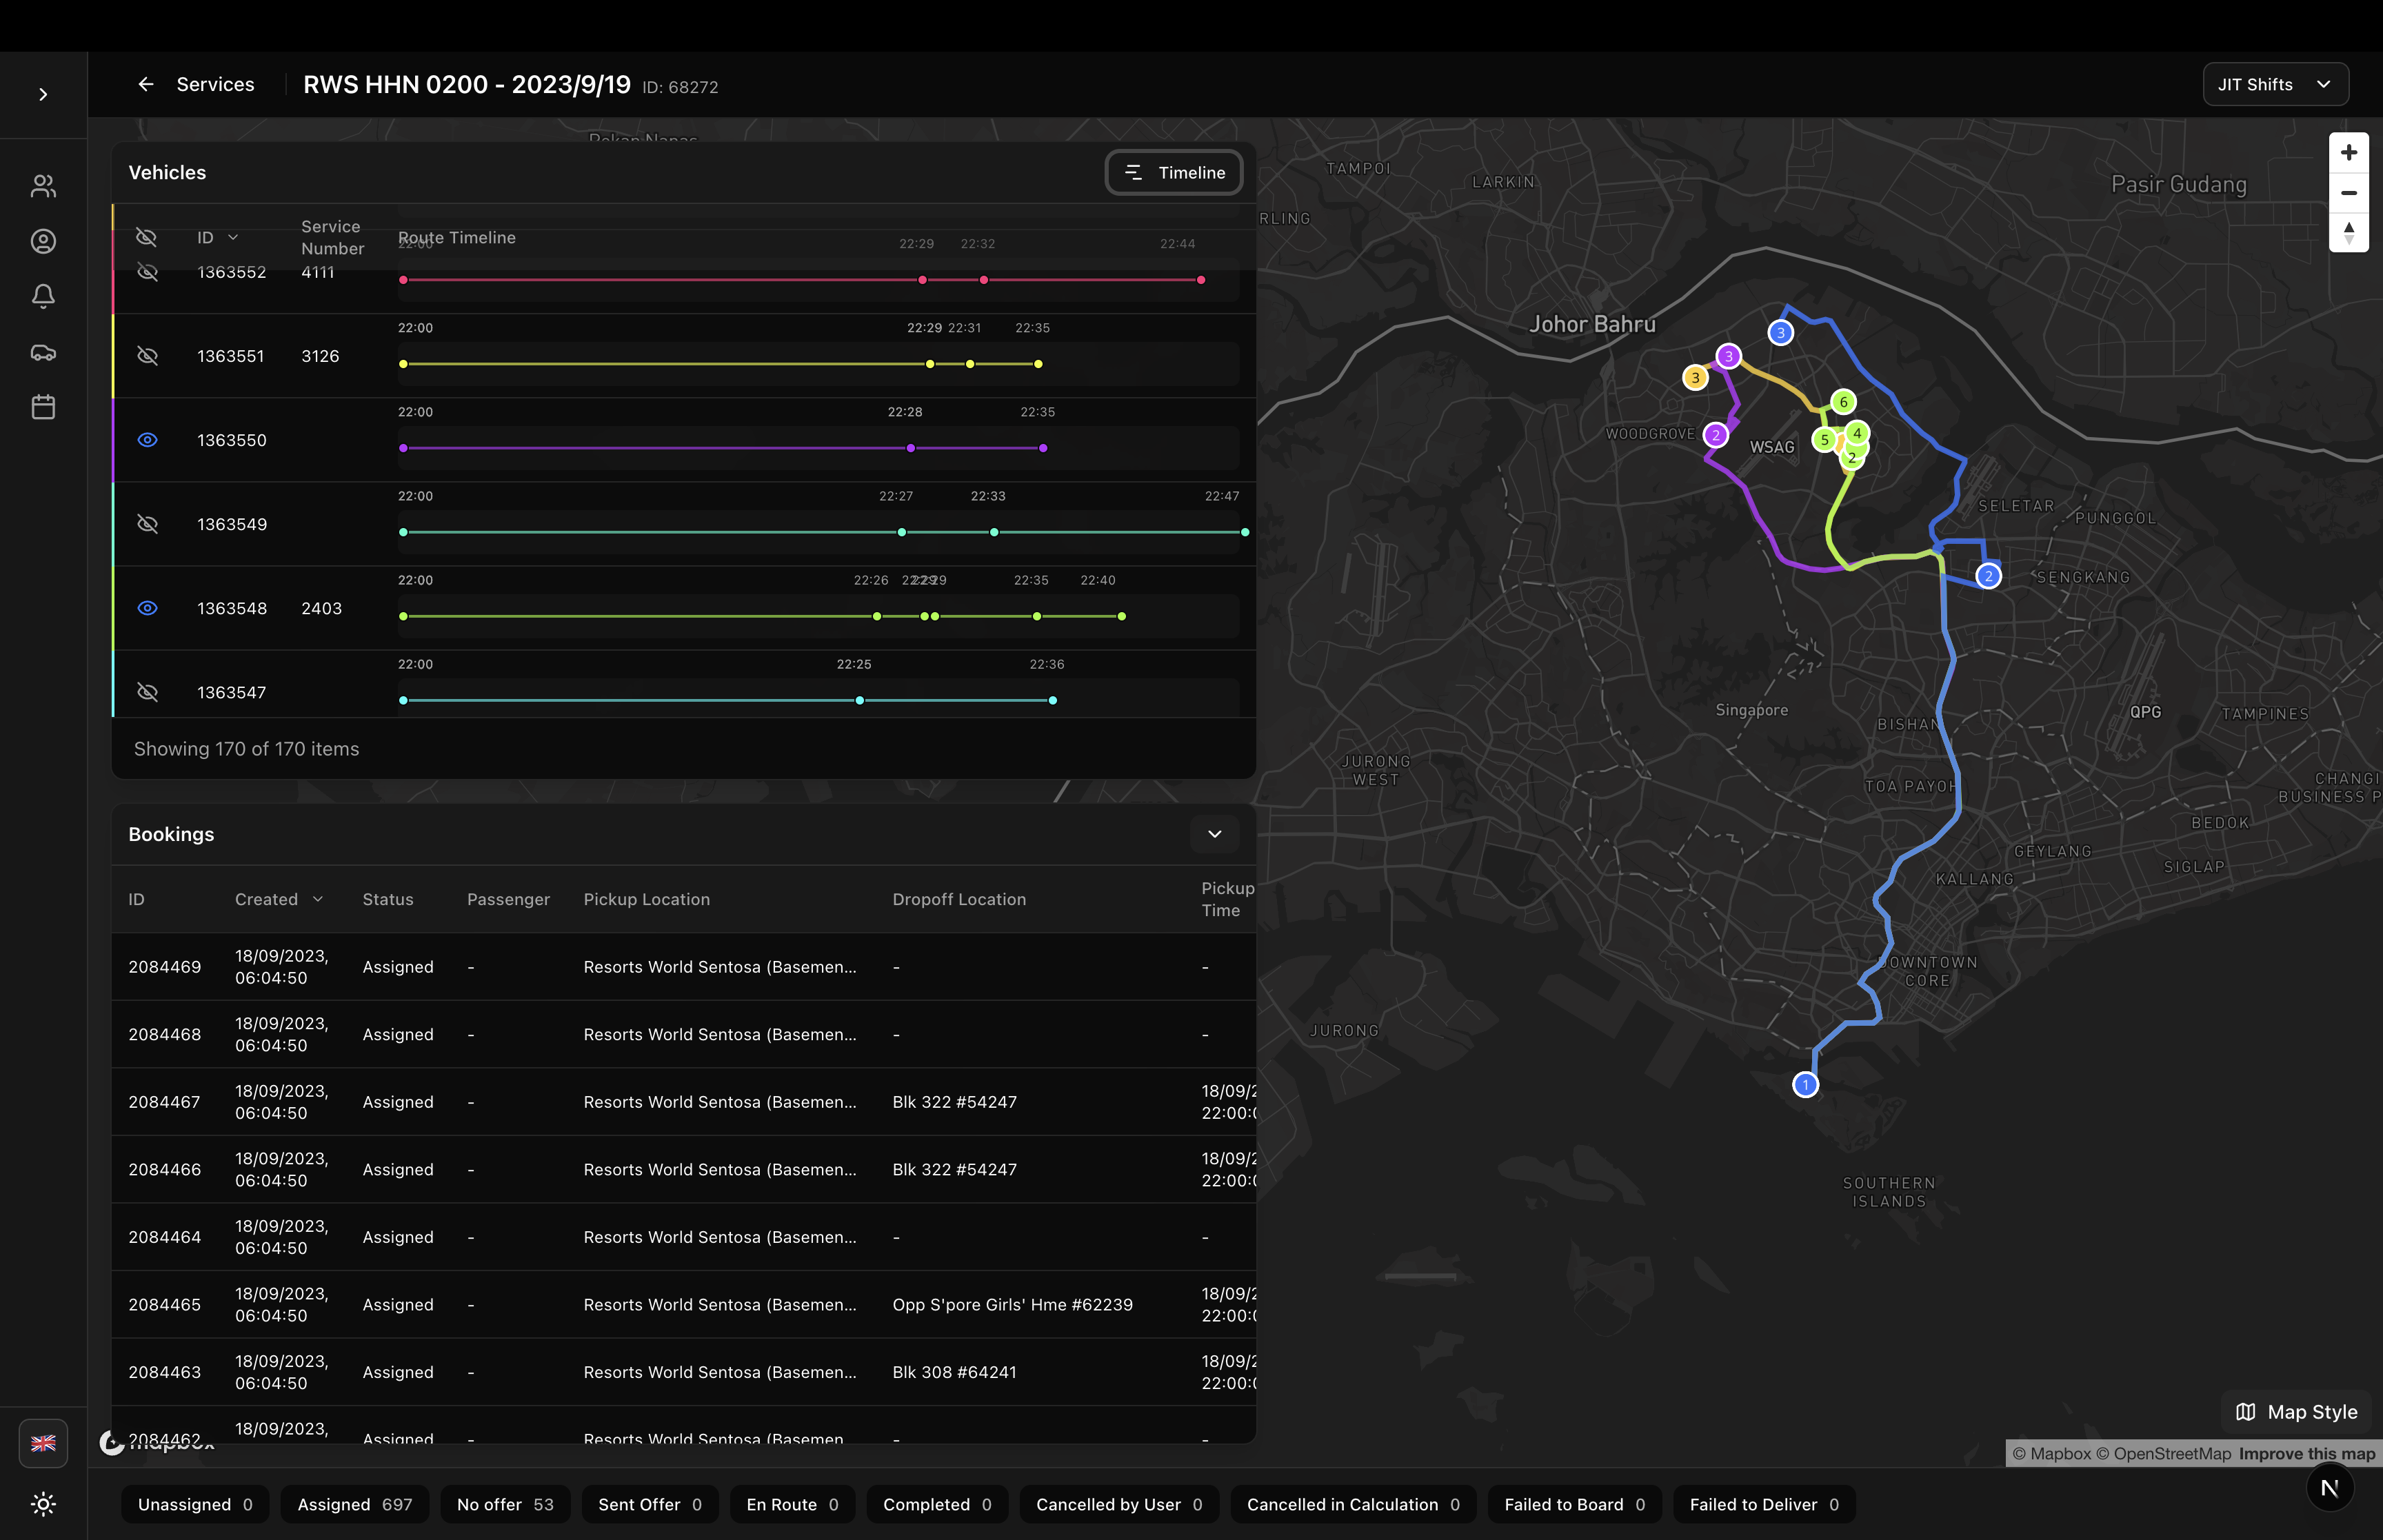Screen dimensions: 2383x1540
Task: Open notifications bell in sidebar
Action: coord(43,296)
